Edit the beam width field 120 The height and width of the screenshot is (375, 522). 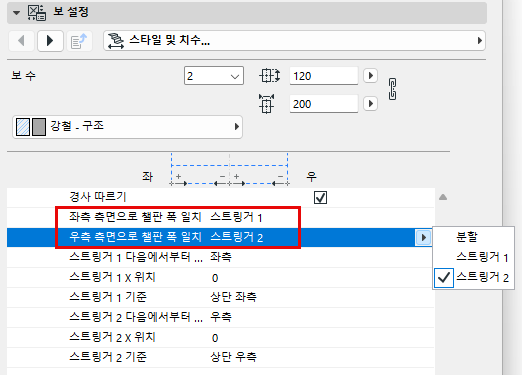click(324, 76)
